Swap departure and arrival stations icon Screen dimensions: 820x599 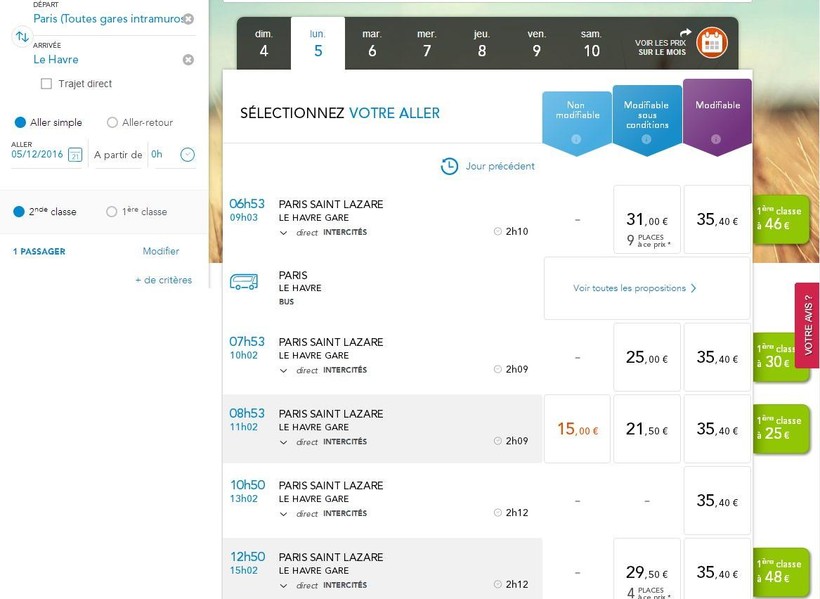21,37
